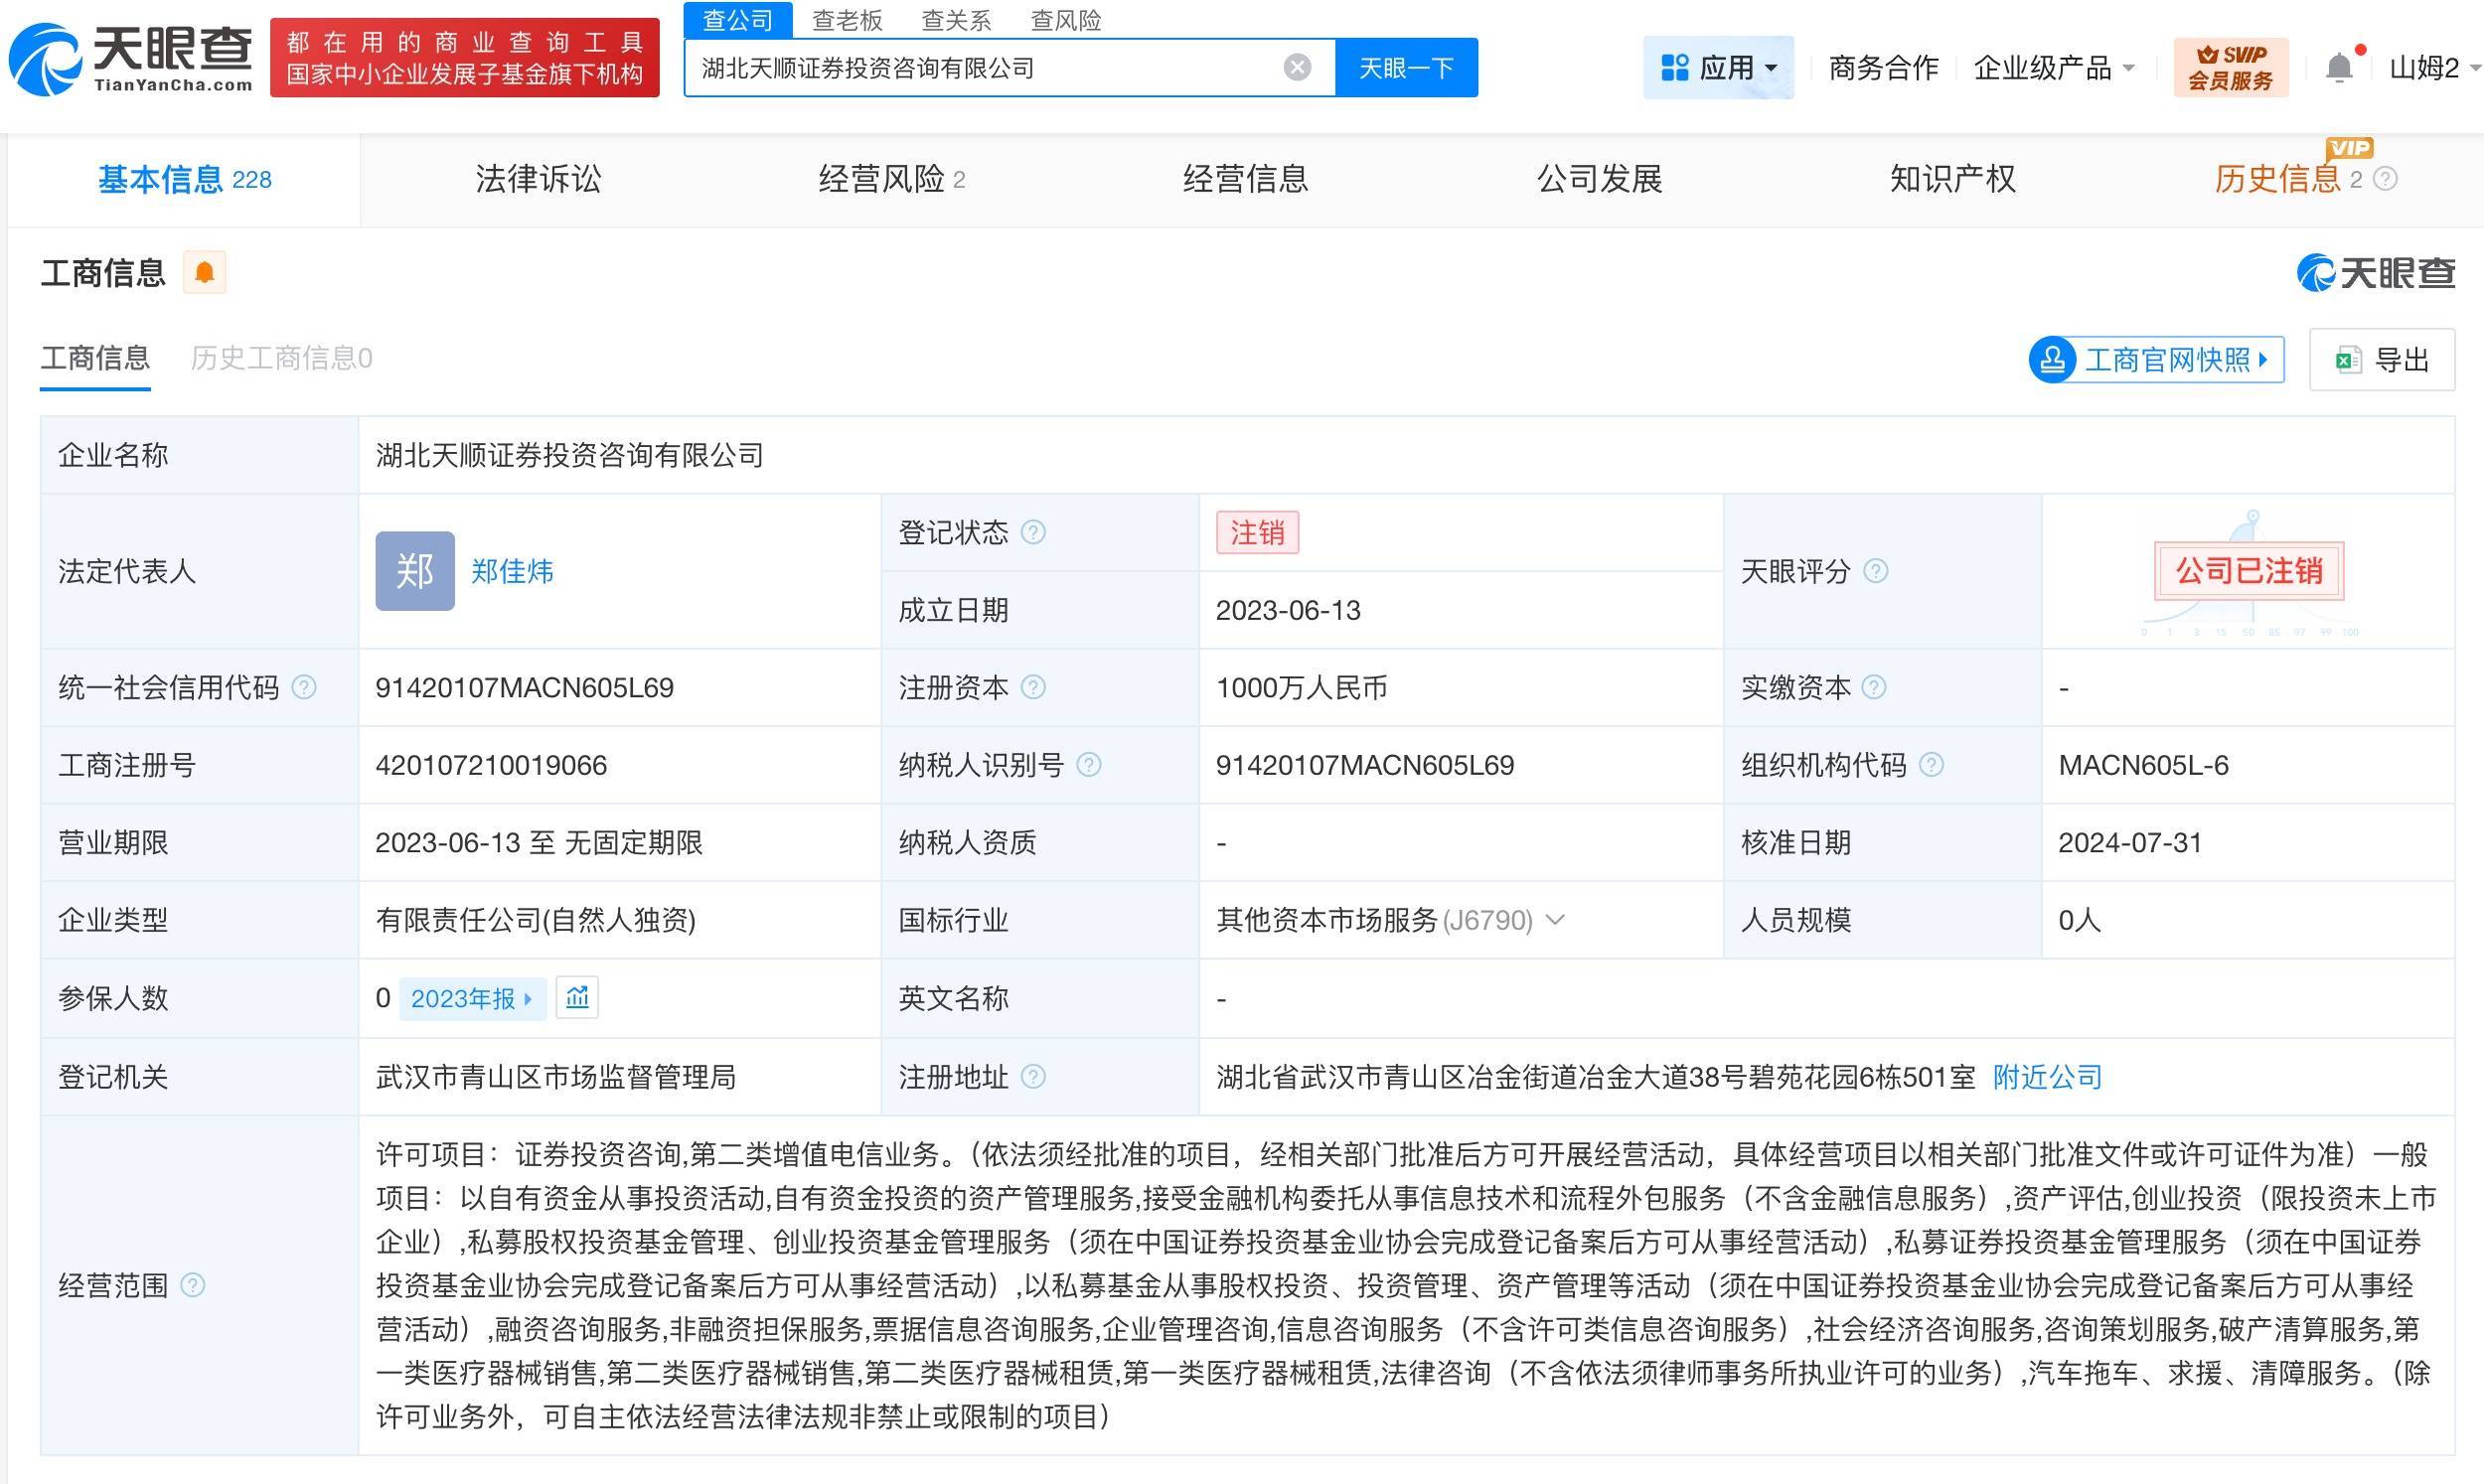This screenshot has width=2484, height=1484.
Task: Expand 其他资本市场服务 industry chevron
Action: [1555, 919]
